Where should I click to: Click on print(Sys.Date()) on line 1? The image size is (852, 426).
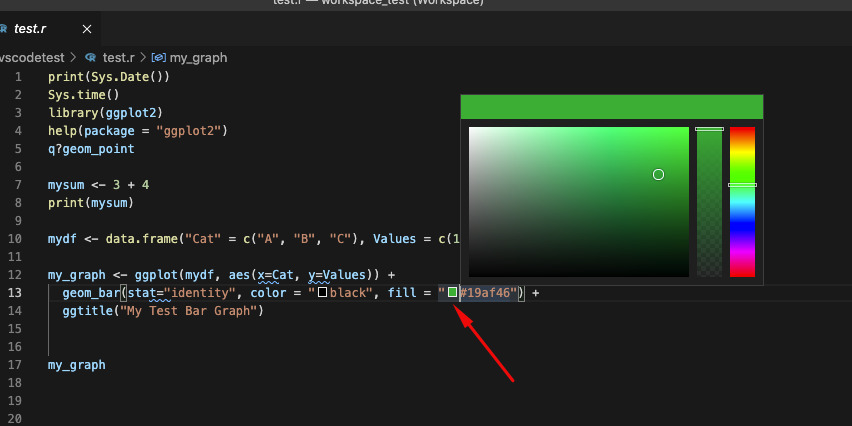tap(108, 77)
